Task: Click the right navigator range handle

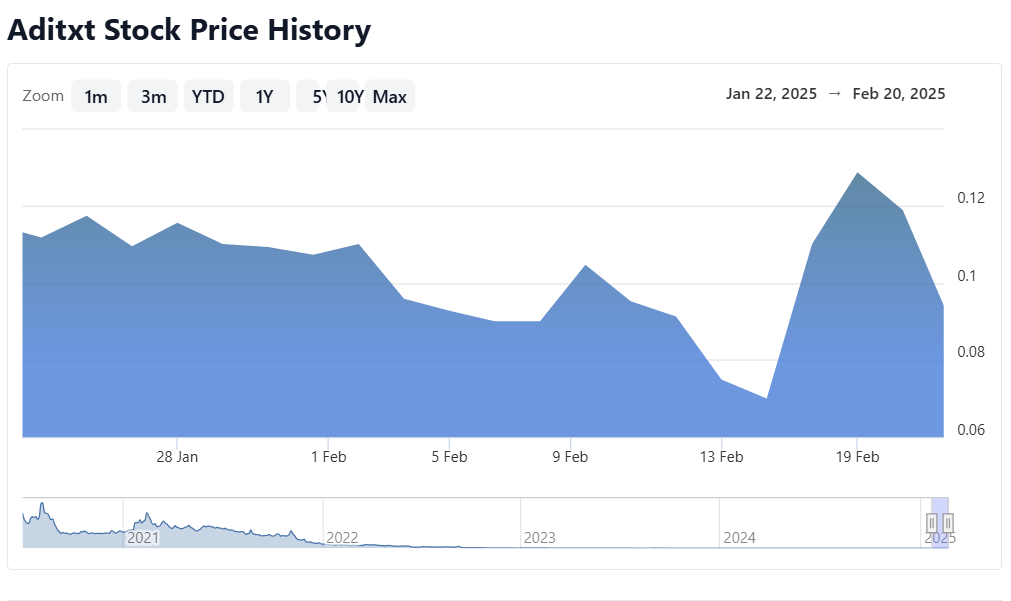Action: tap(948, 523)
